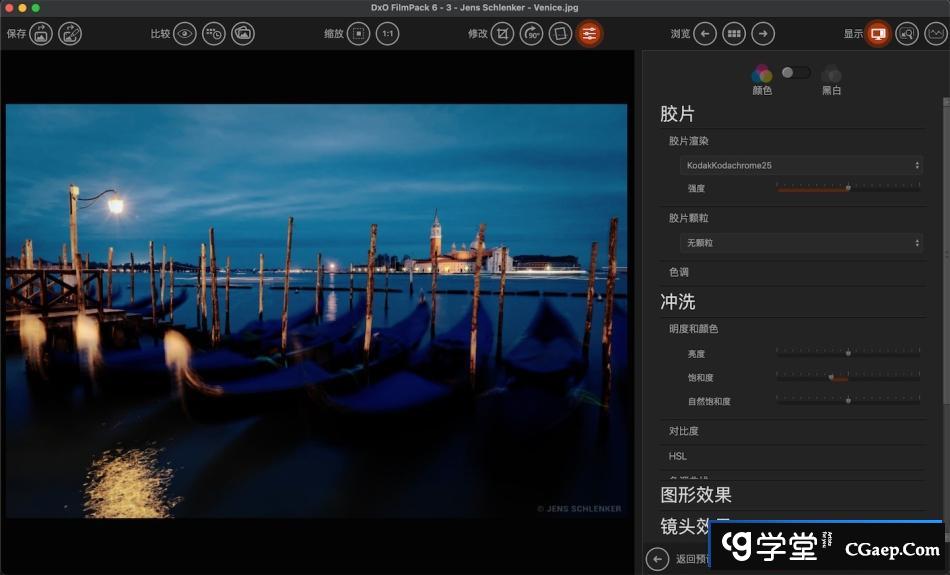Expand the 图形效果 section
The image size is (950, 575).
pyautogui.click(x=696, y=494)
